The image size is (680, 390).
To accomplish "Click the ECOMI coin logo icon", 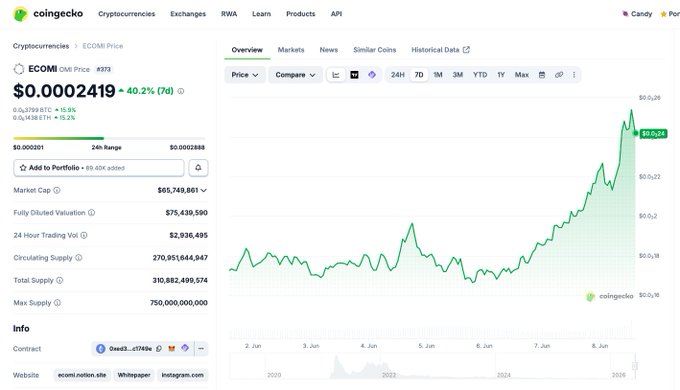I will click(x=19, y=69).
